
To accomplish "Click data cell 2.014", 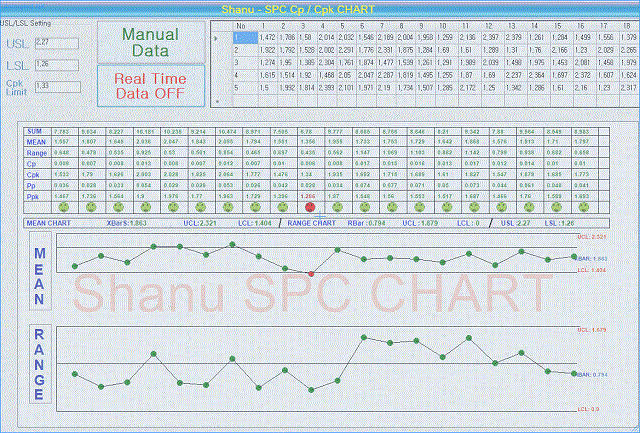I will 327,38.
